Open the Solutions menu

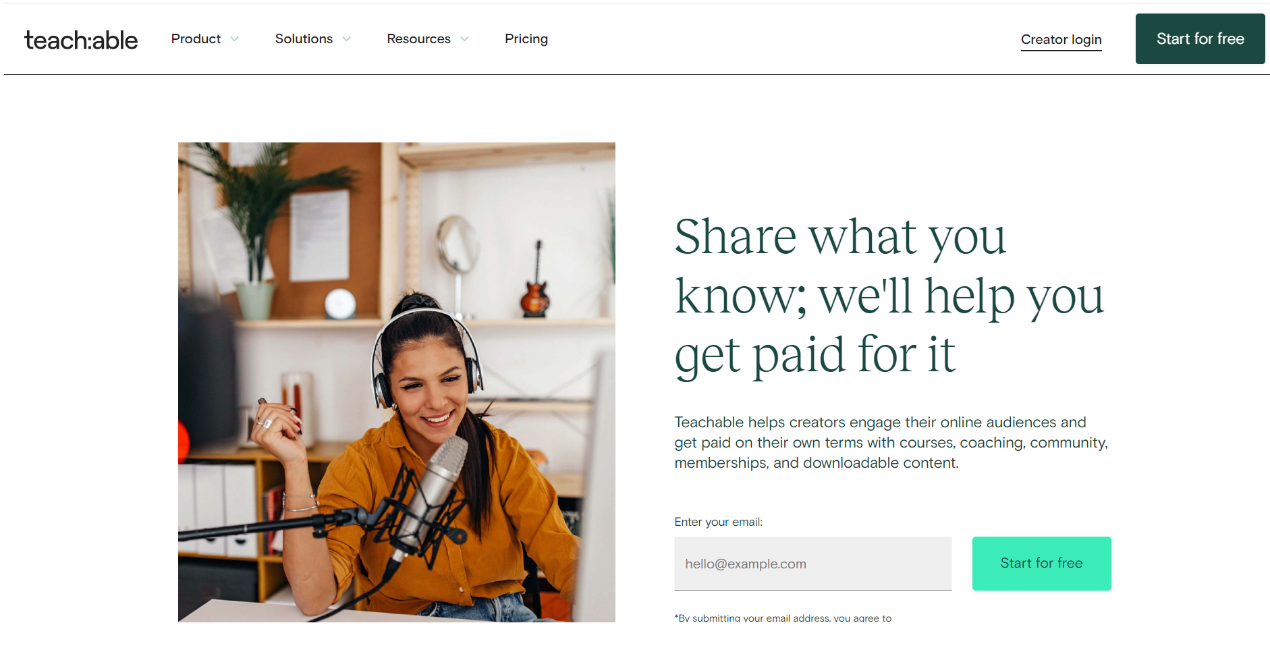(304, 39)
